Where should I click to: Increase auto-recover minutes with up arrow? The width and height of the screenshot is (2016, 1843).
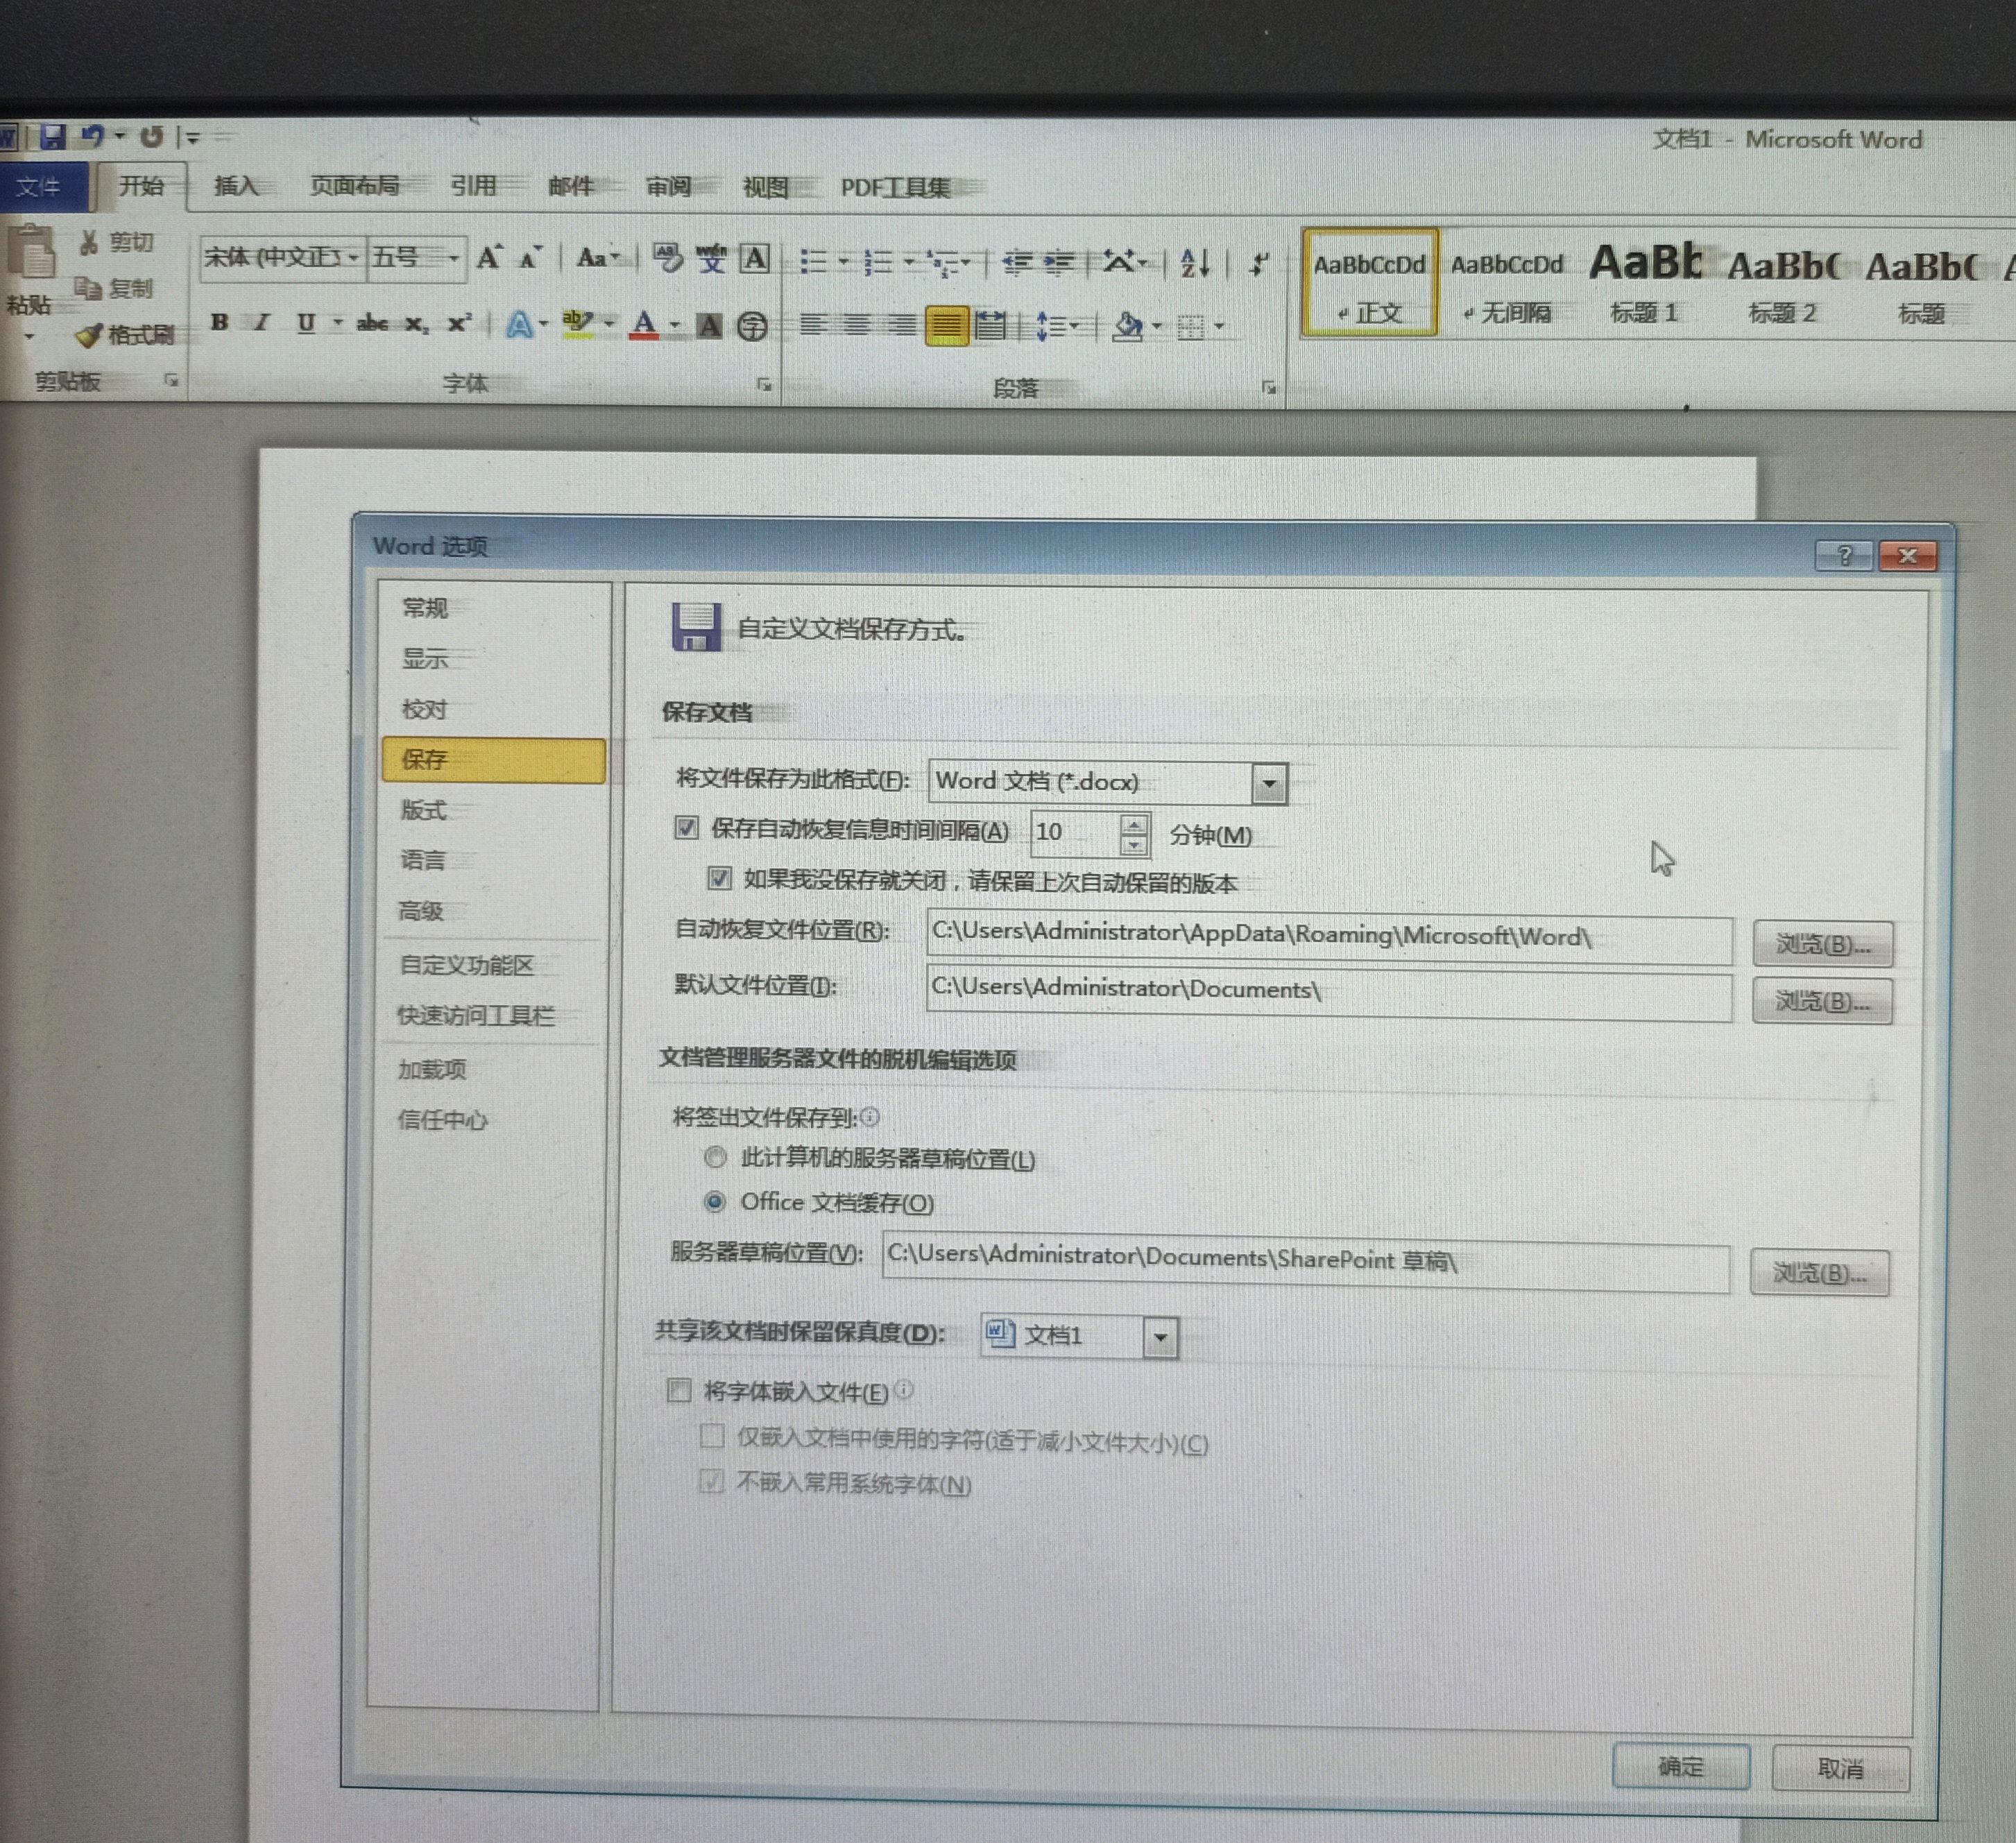[1133, 825]
